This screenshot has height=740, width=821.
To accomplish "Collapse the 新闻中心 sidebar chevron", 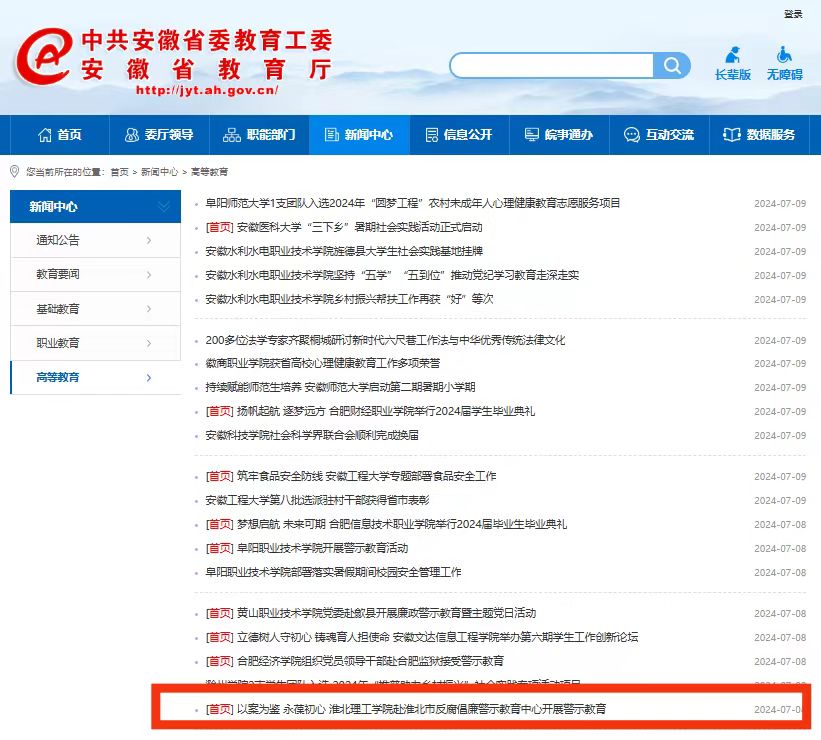I will pos(164,207).
